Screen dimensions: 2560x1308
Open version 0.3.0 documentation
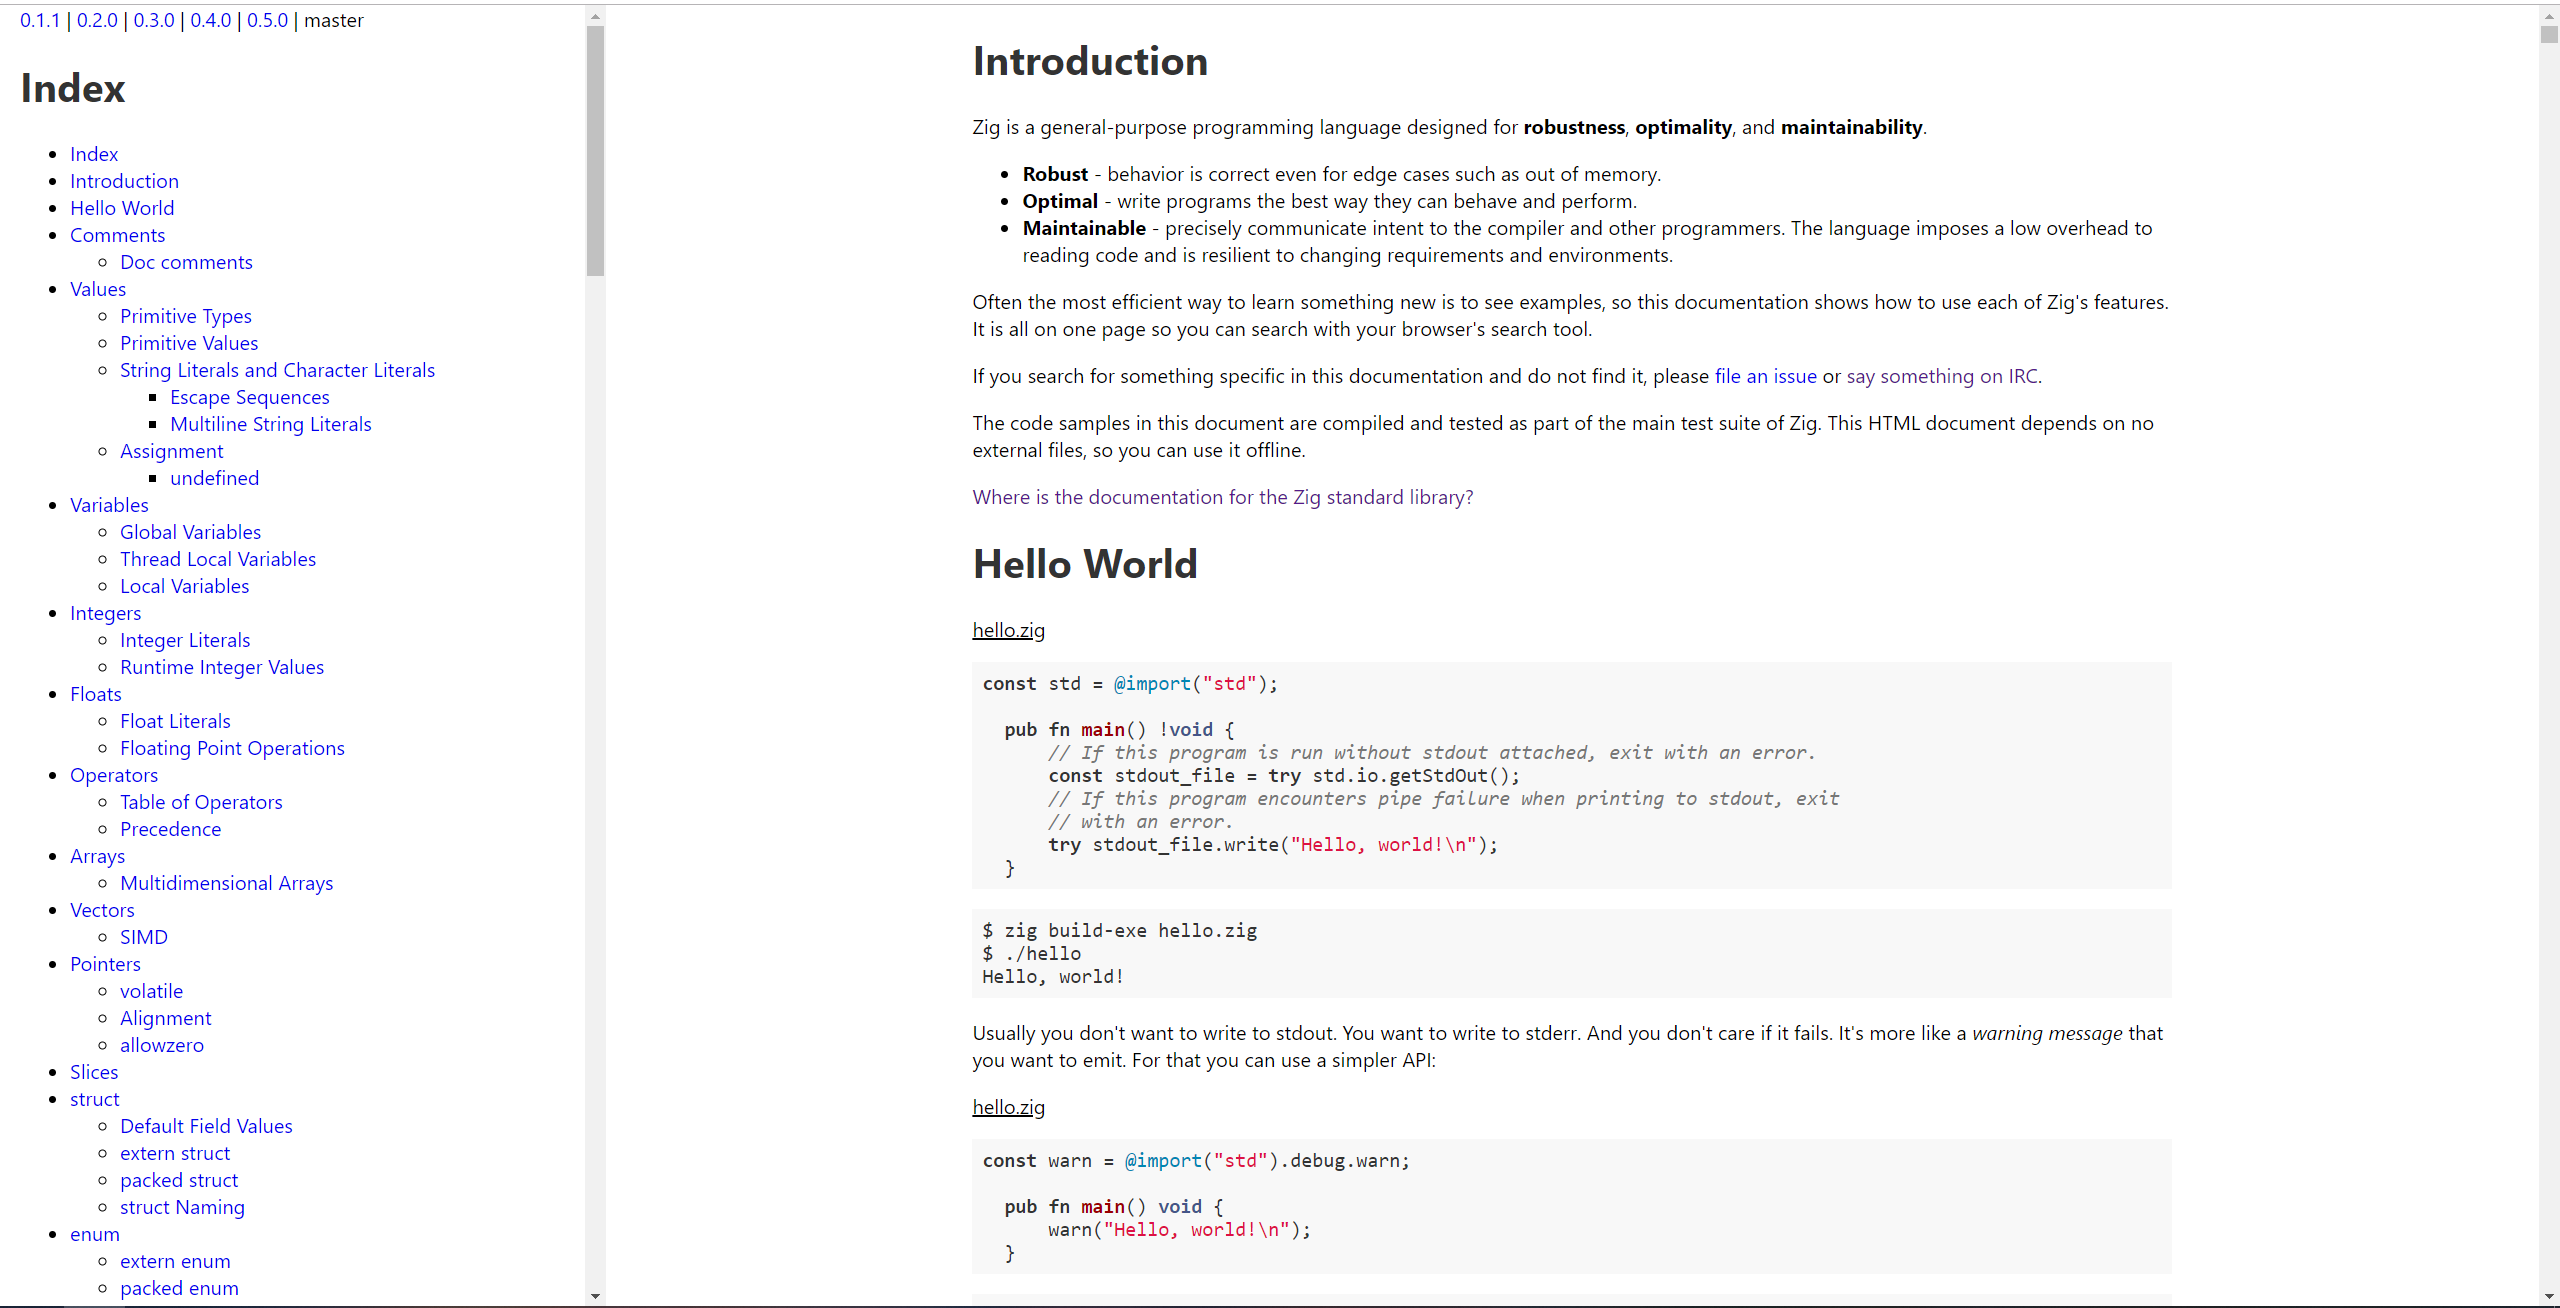[154, 20]
